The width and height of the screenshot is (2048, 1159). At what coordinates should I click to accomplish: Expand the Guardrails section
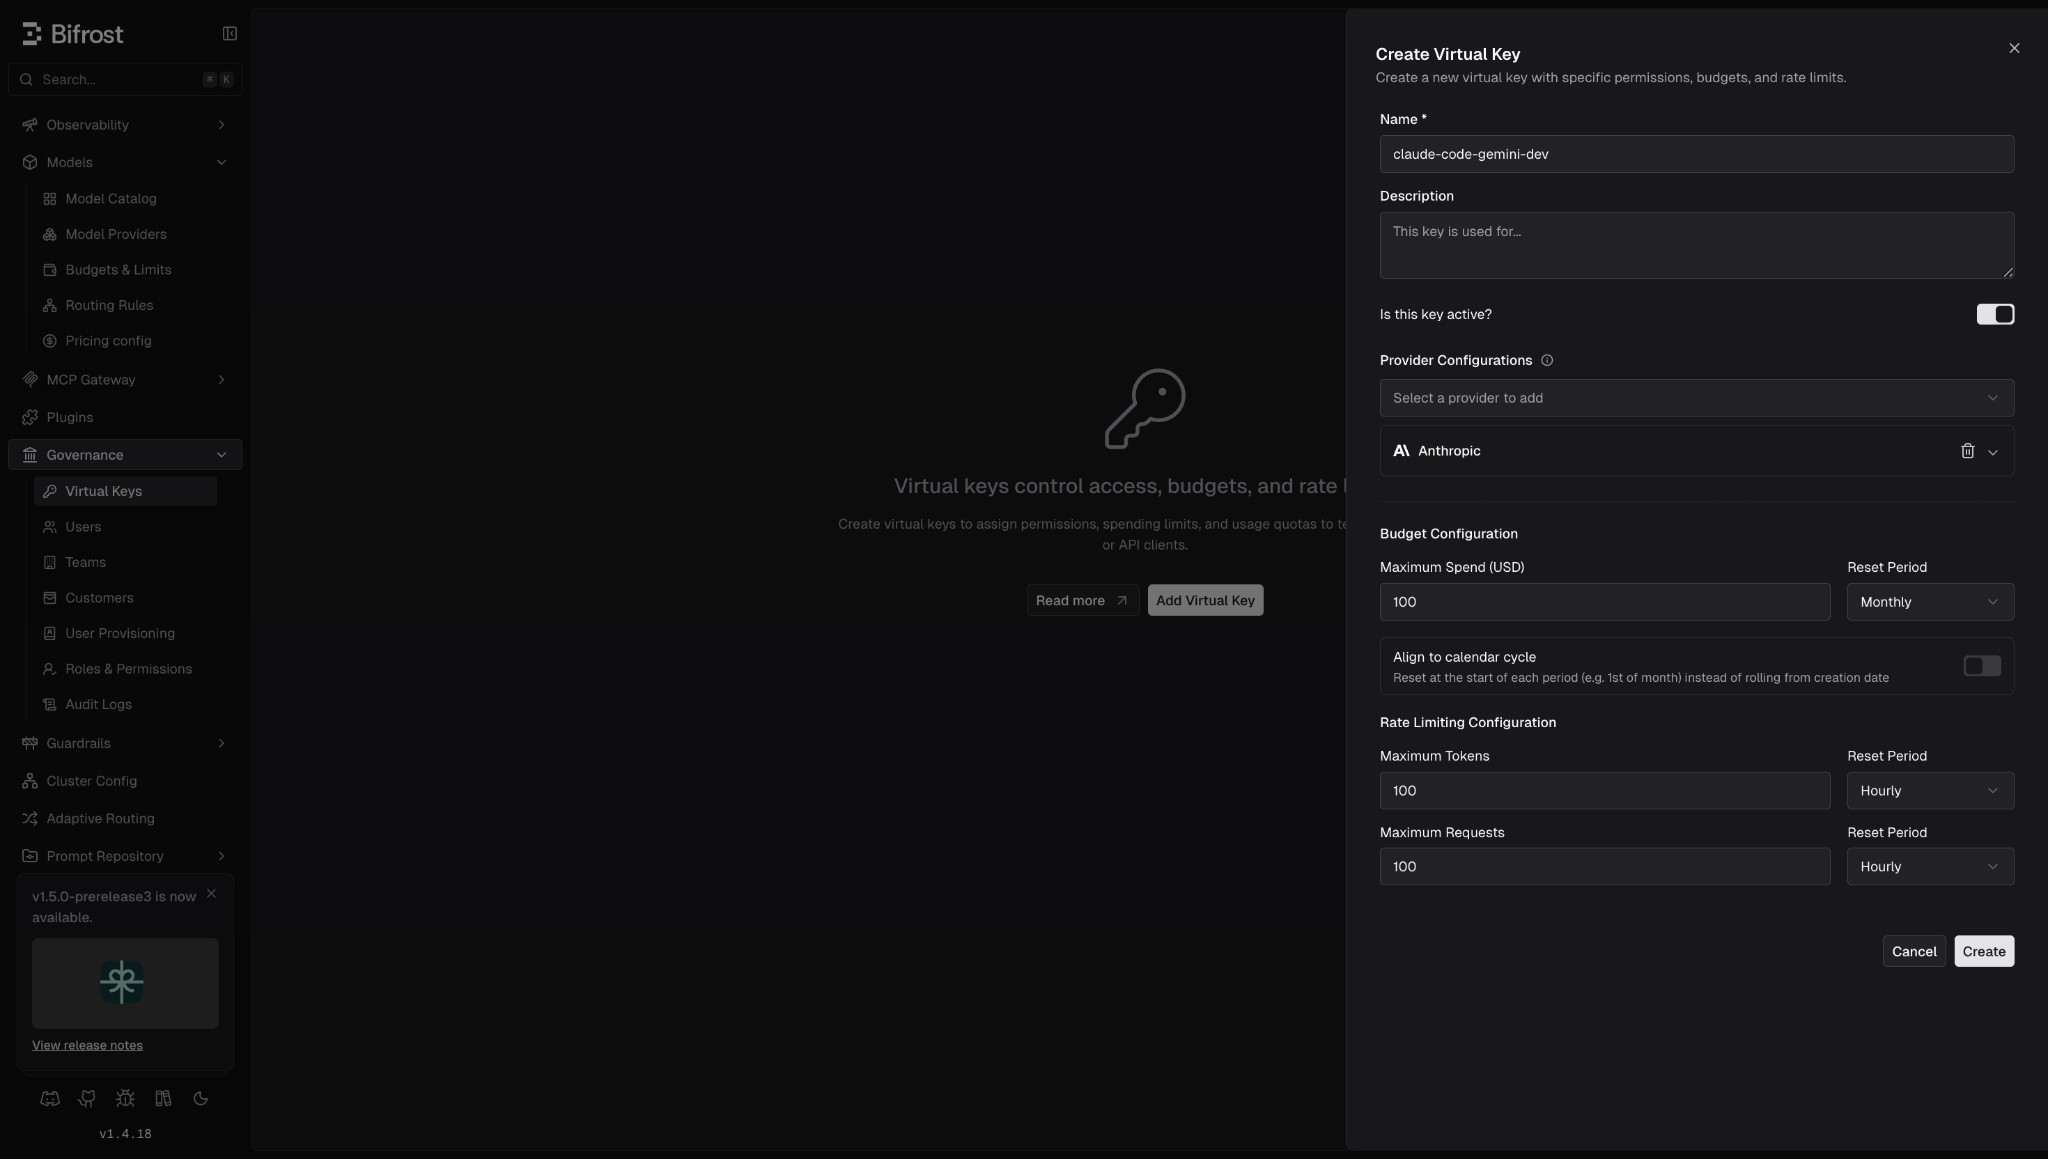point(125,743)
